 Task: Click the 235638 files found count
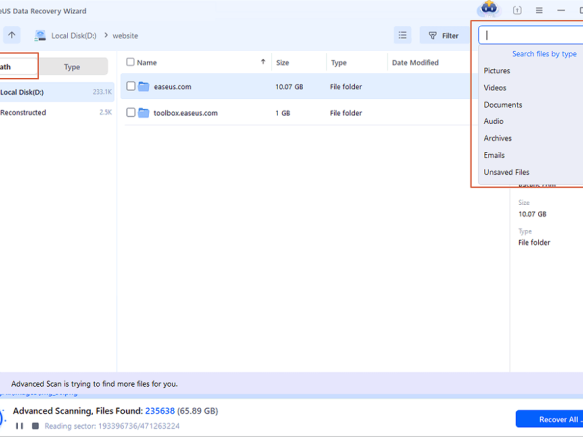(x=160, y=411)
